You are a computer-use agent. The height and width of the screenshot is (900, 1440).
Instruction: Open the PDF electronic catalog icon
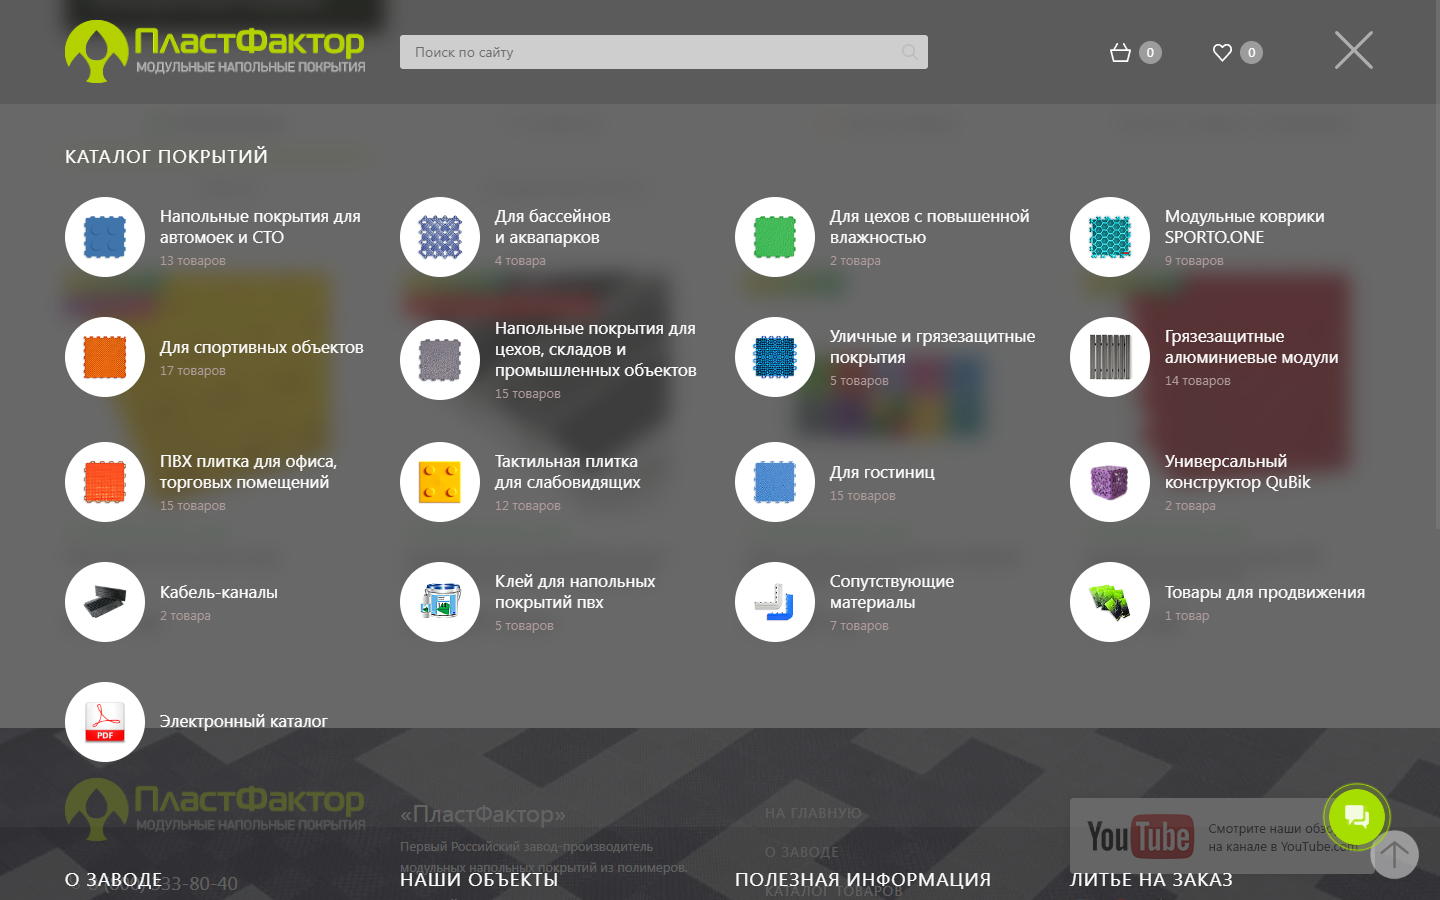[x=105, y=721]
